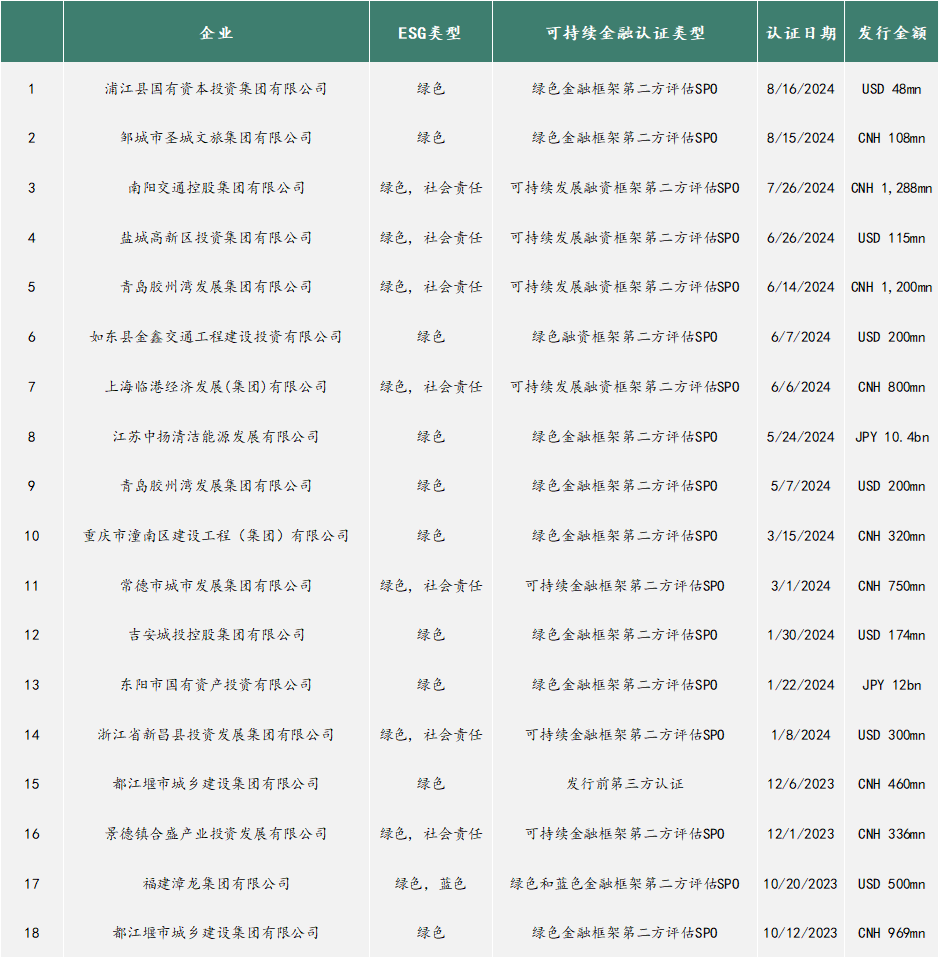The width and height of the screenshot is (940, 958).
Task: Click the 认证日期 column header
Action: click(801, 32)
